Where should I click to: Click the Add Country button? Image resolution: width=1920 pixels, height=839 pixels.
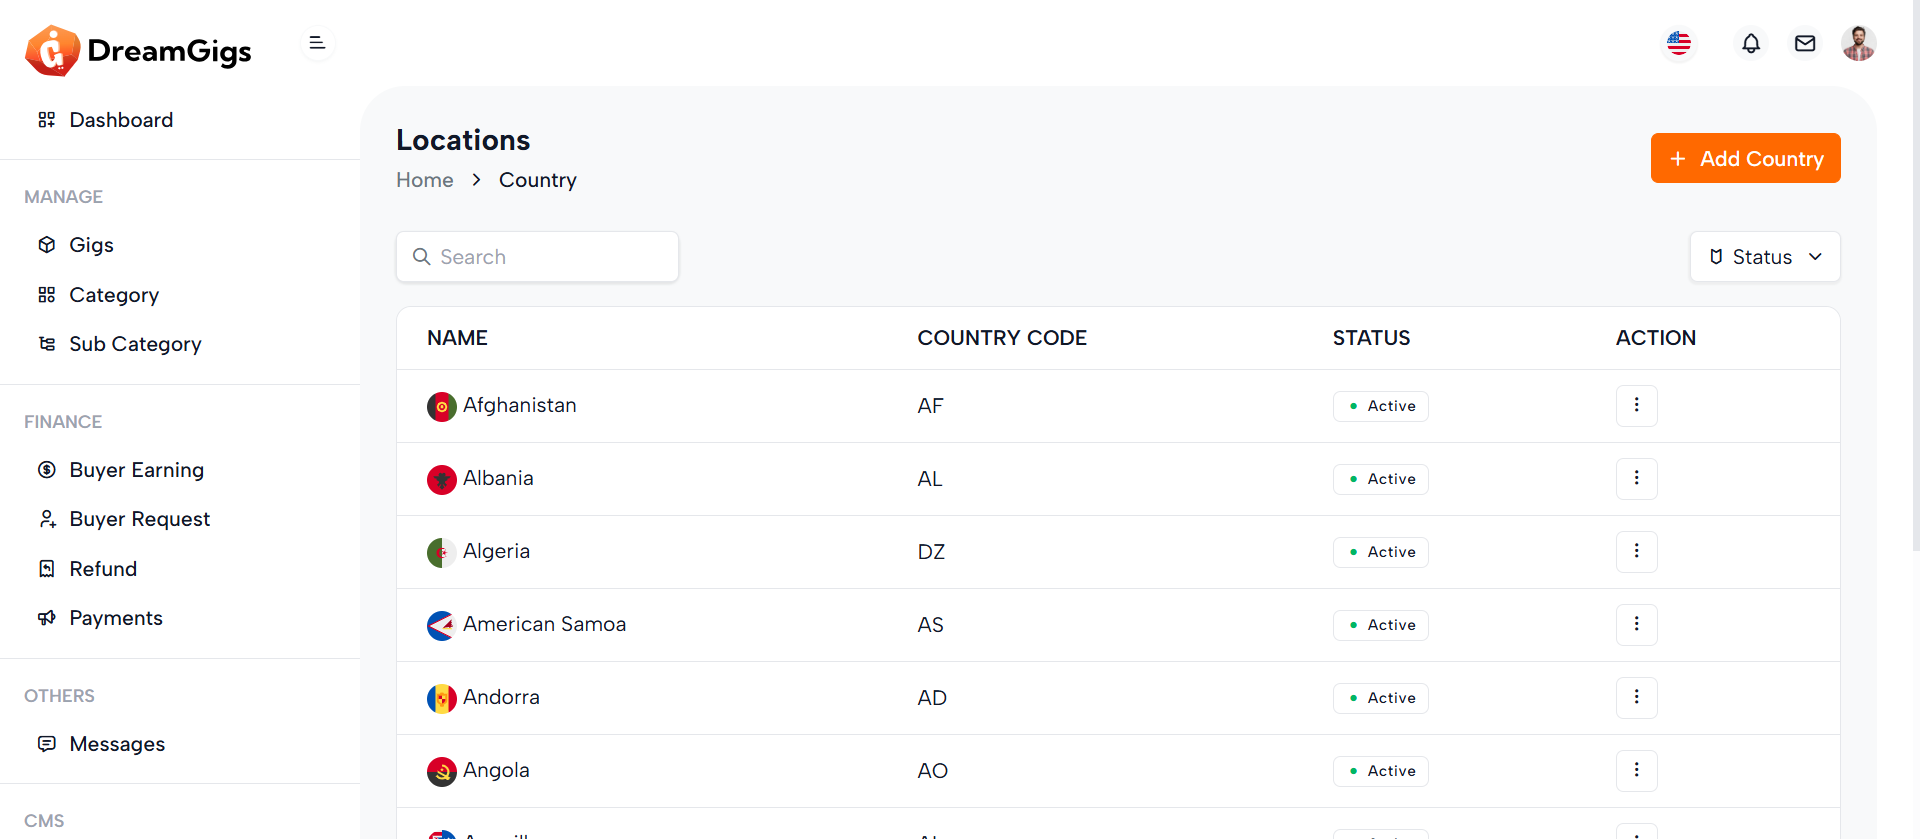point(1745,158)
